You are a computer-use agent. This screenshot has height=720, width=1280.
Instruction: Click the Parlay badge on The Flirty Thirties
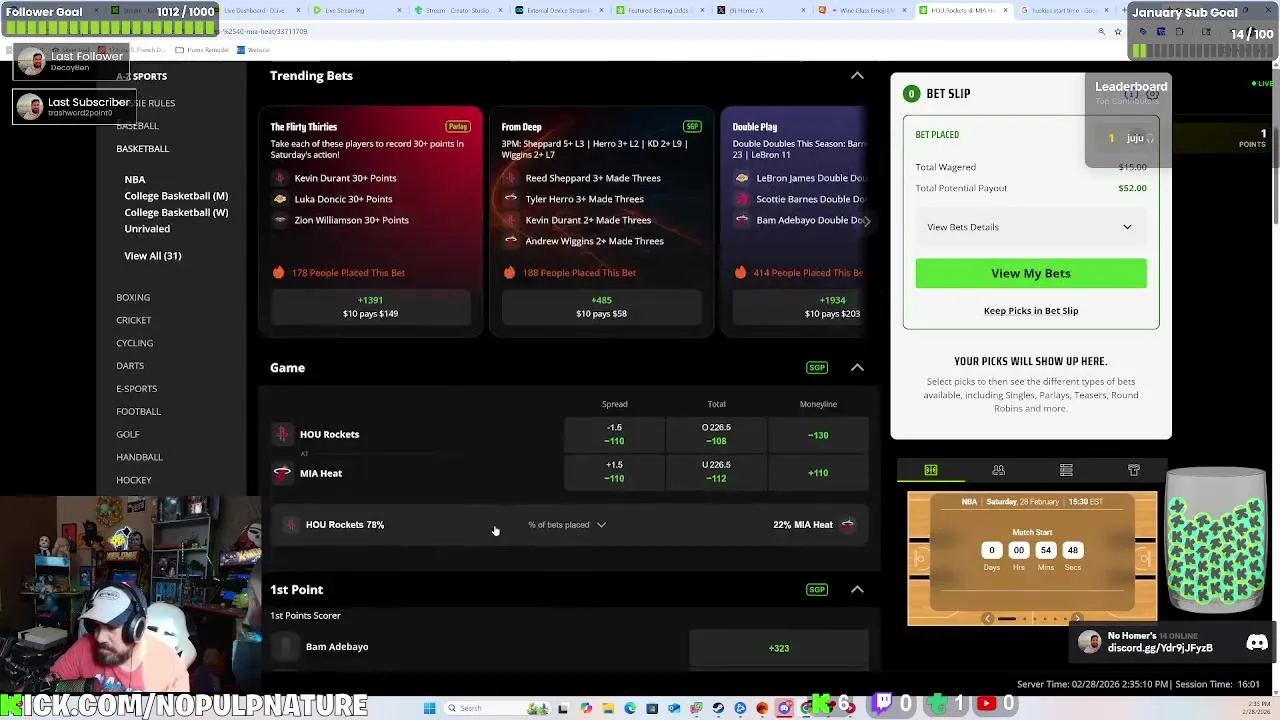[457, 127]
